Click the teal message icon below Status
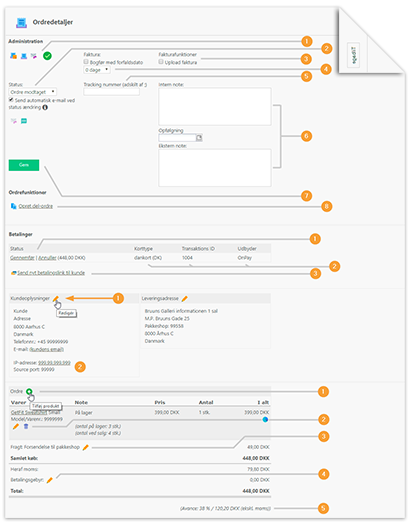 [24, 121]
